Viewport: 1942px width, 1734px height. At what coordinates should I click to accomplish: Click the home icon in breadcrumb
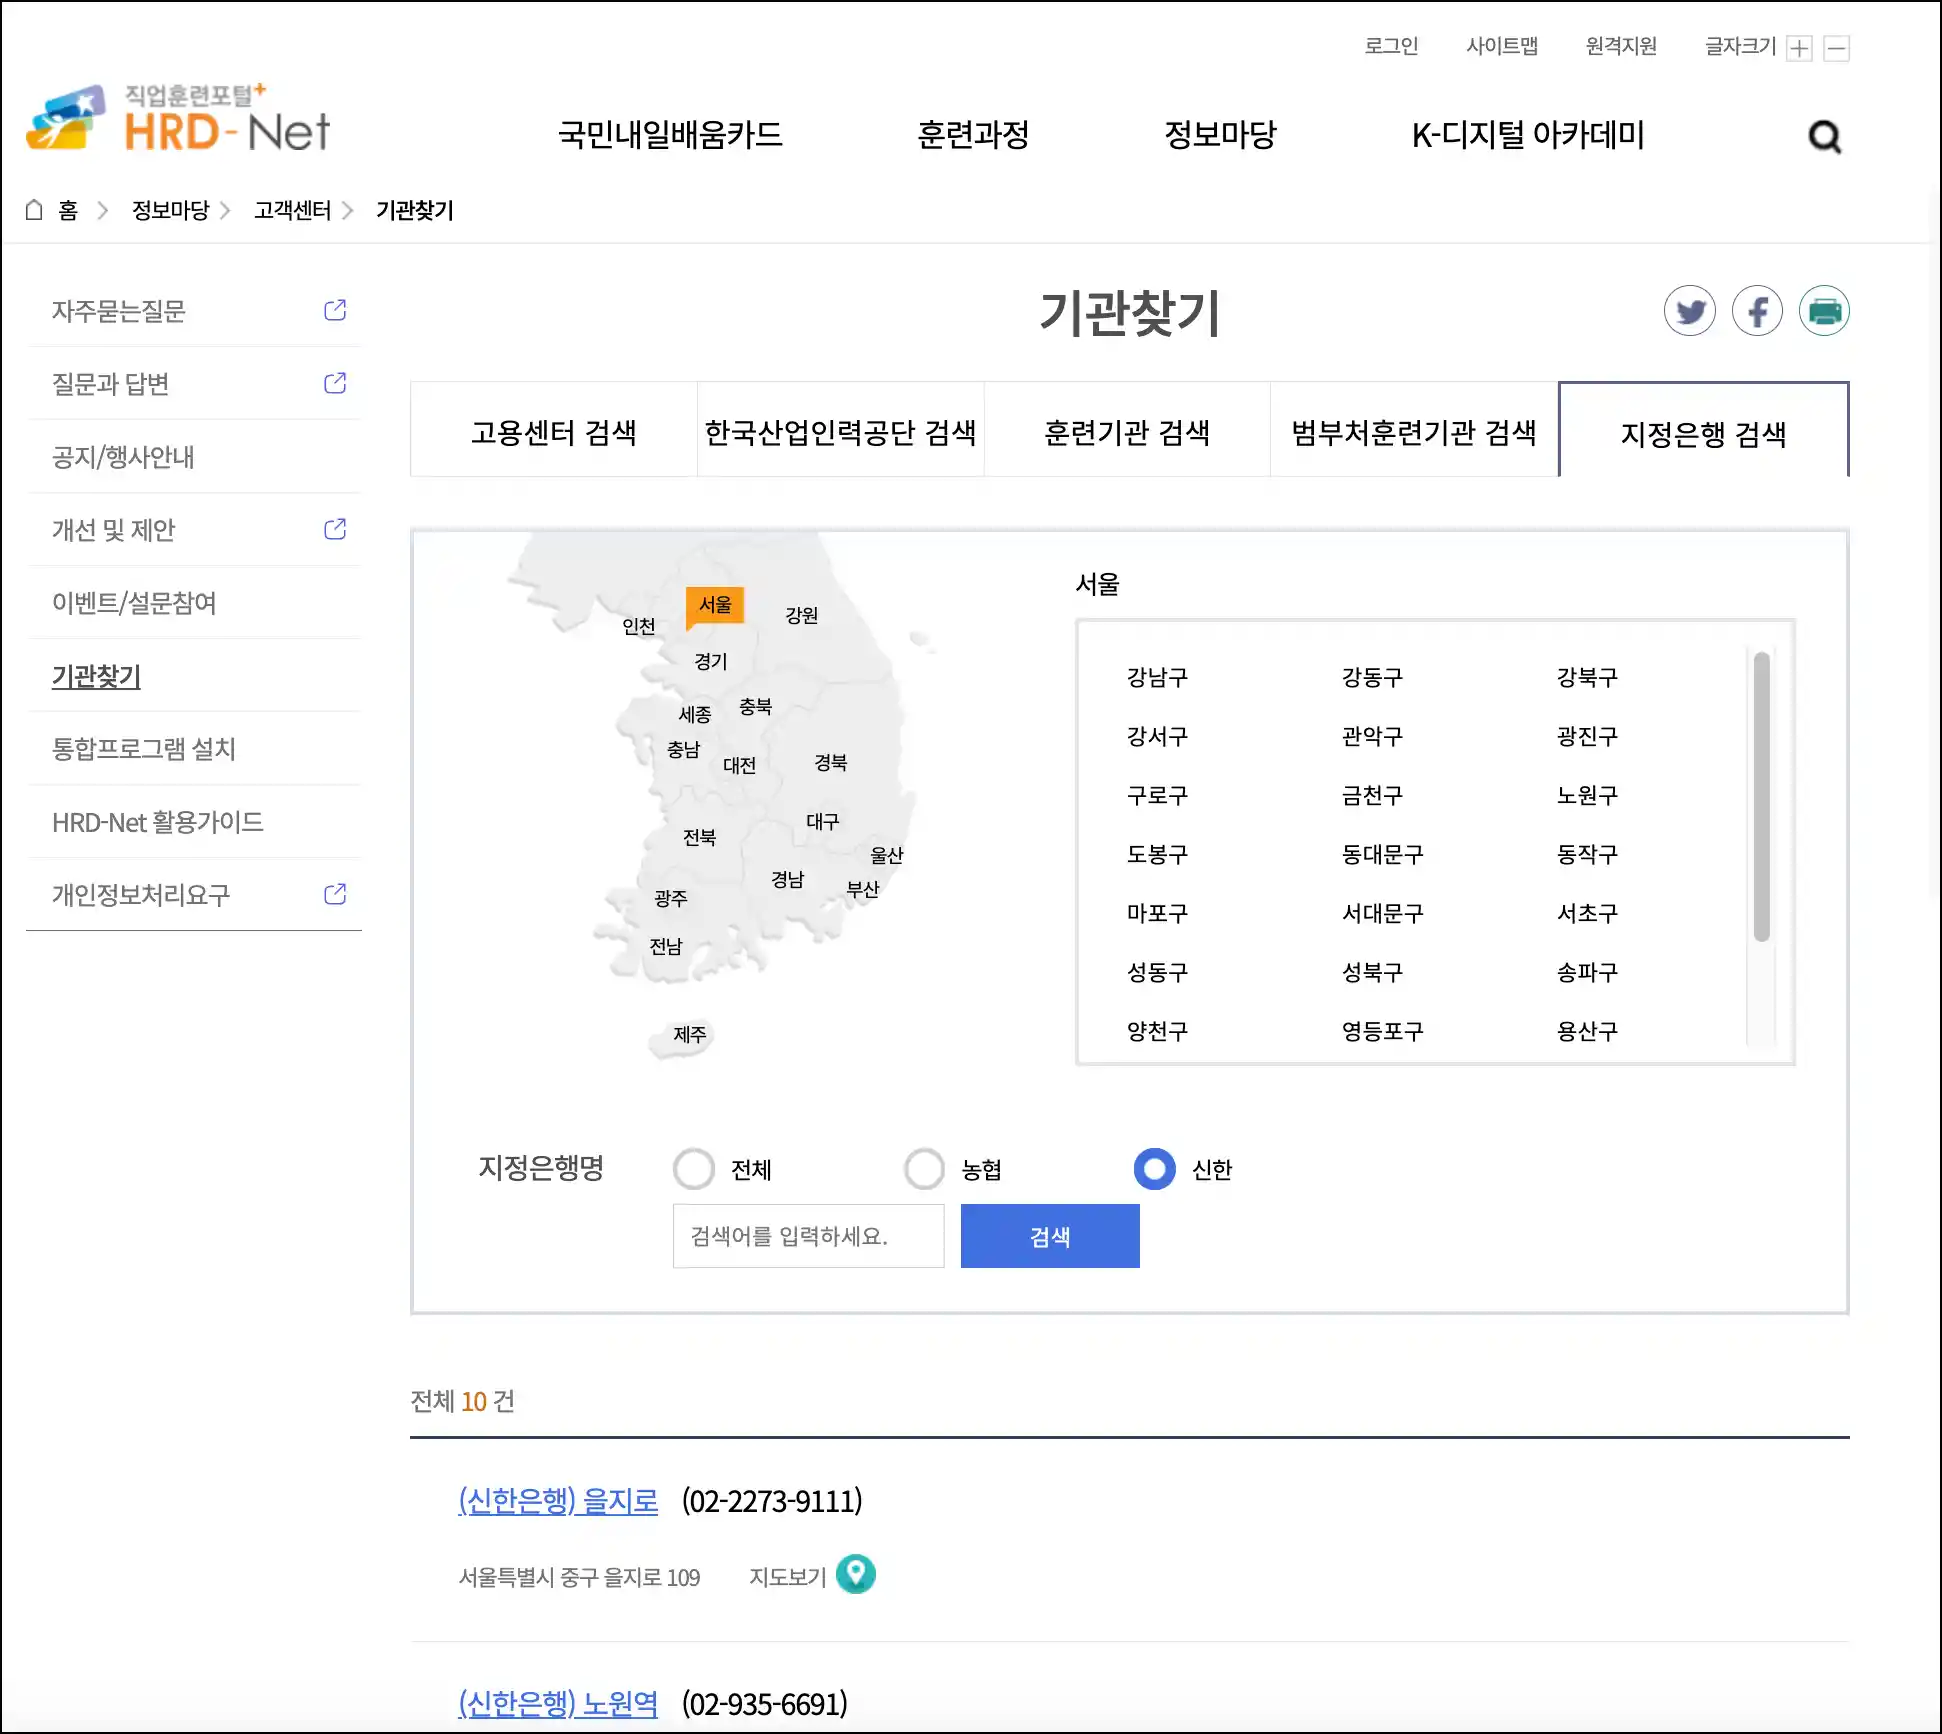pyautogui.click(x=34, y=210)
